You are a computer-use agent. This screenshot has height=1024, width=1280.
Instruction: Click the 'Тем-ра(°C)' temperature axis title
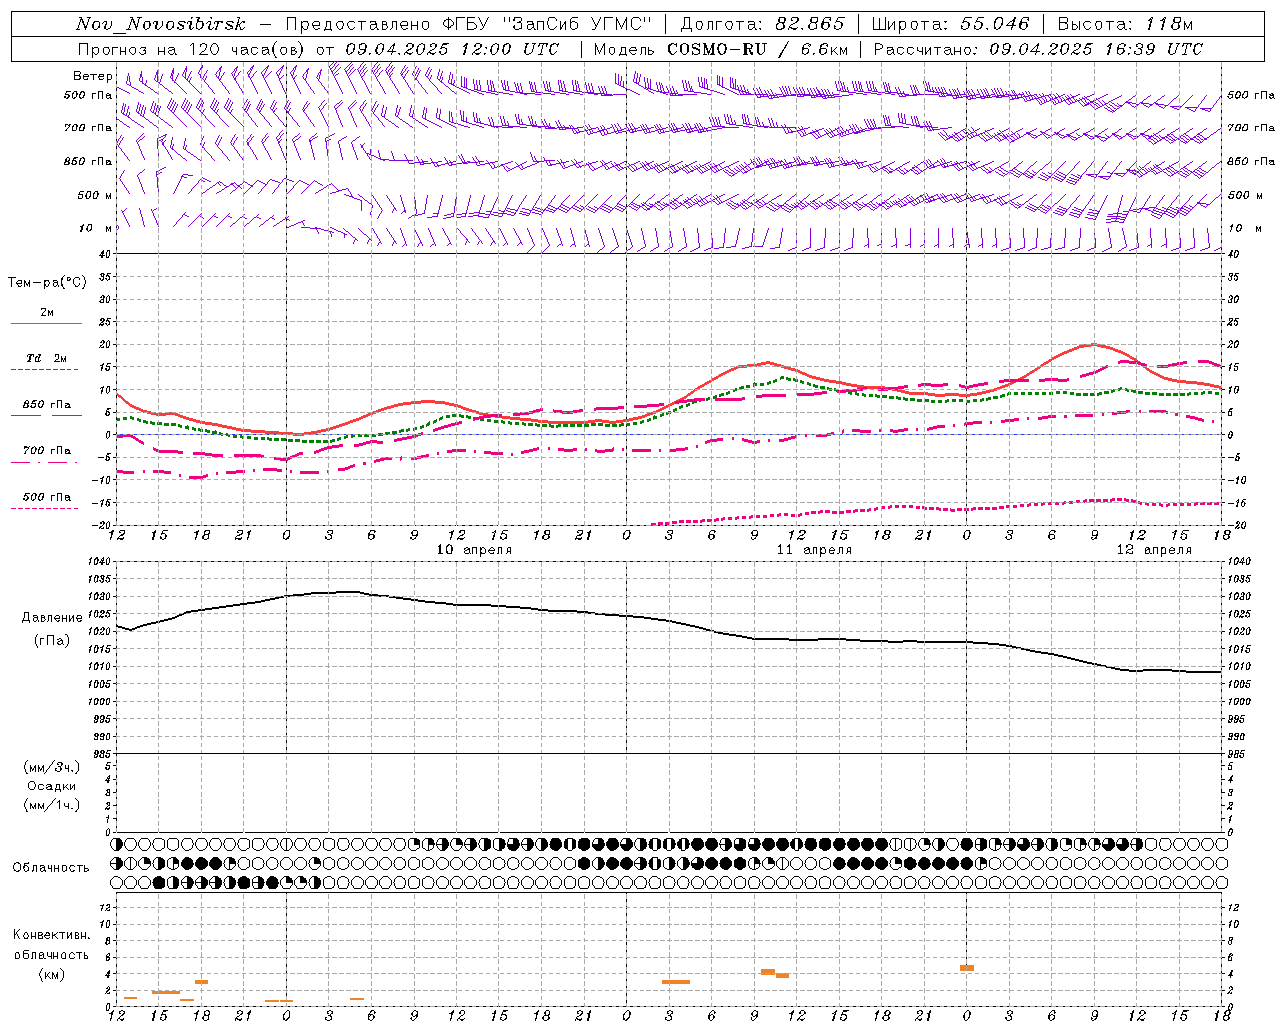point(47,283)
